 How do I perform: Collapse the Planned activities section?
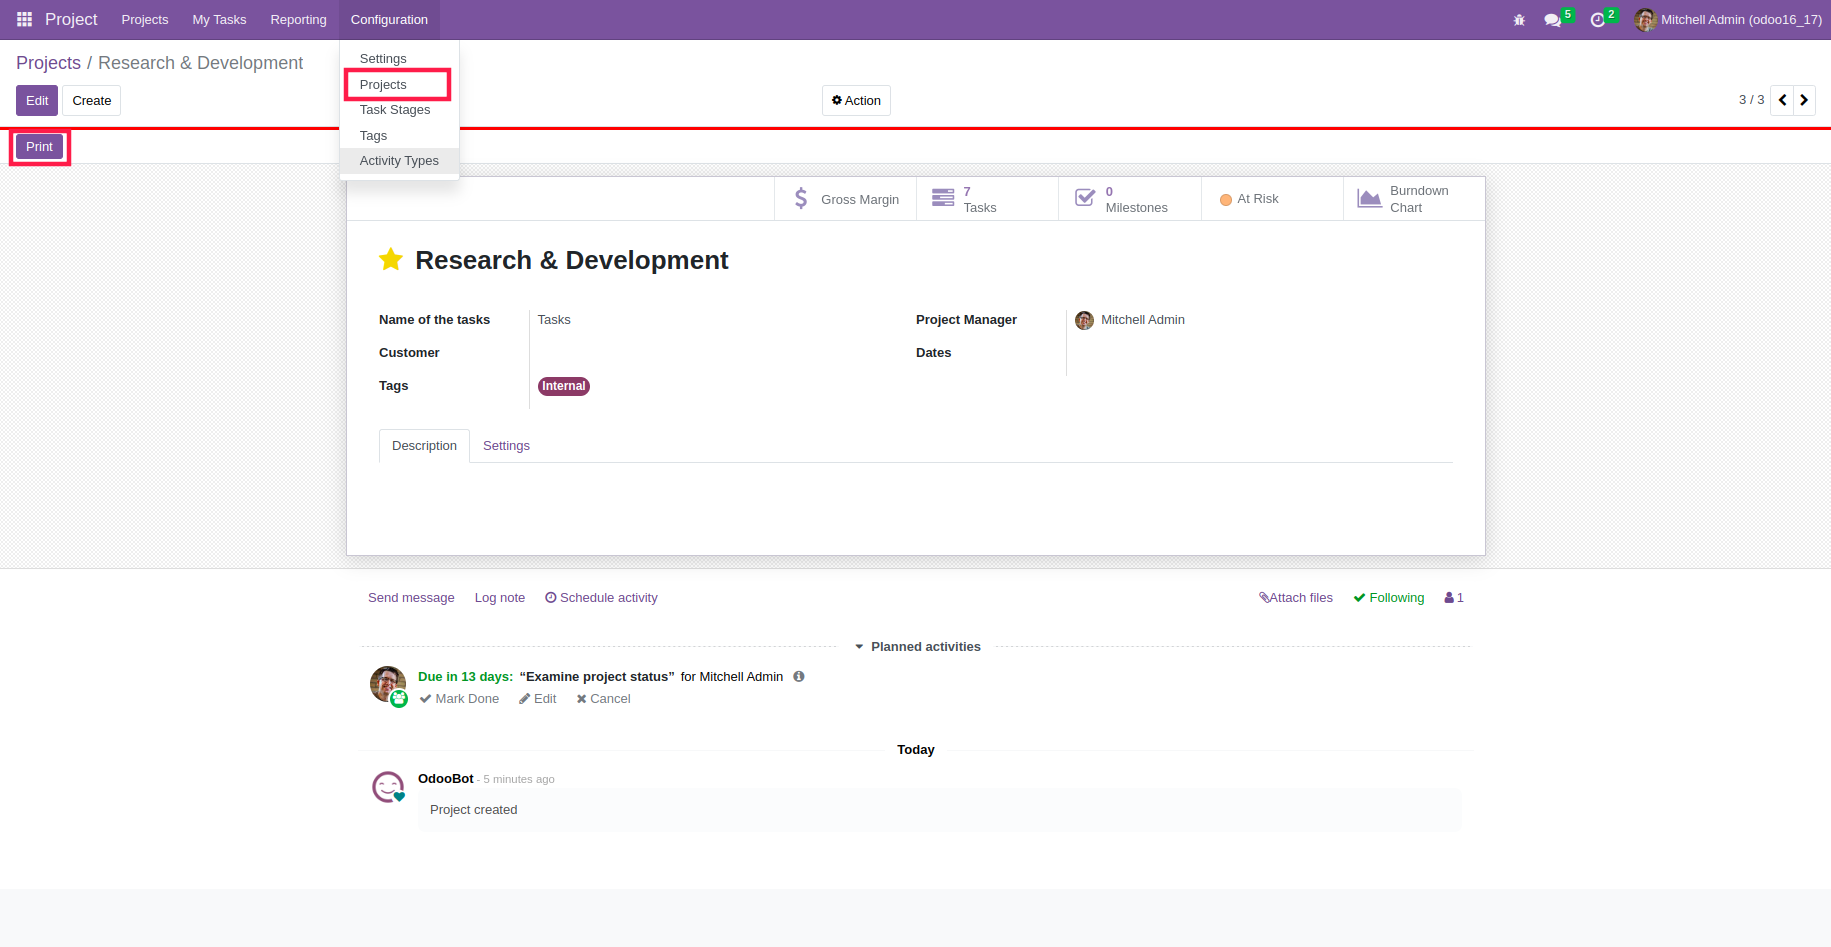click(918, 647)
